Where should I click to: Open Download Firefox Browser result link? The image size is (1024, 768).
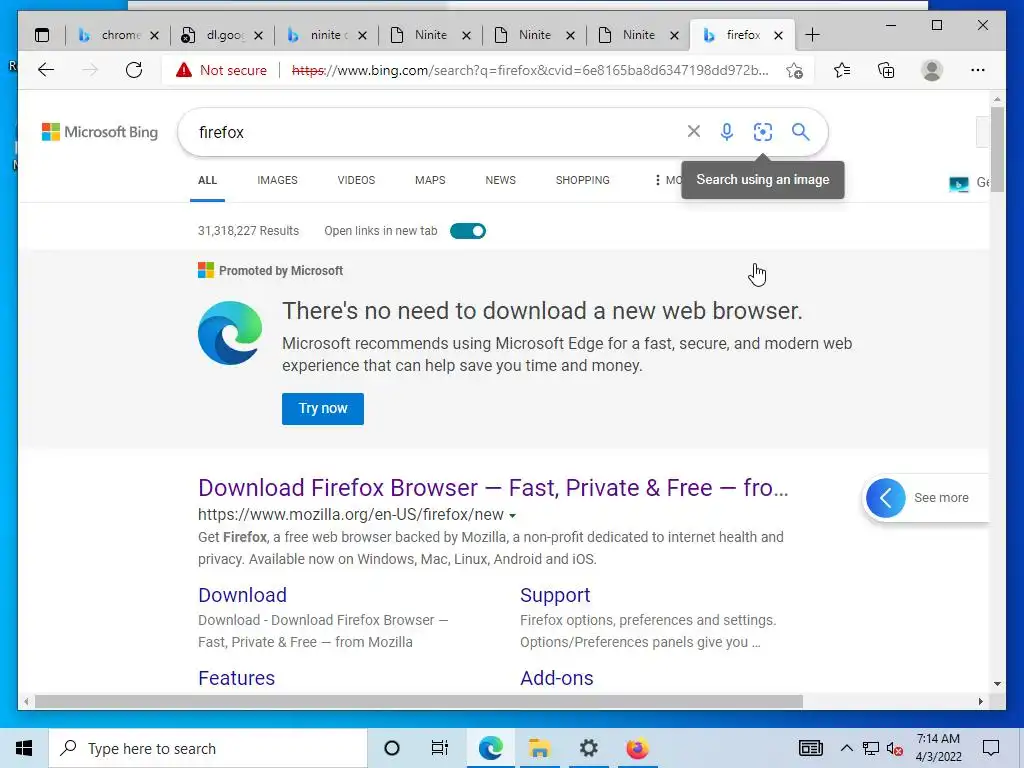(x=493, y=488)
